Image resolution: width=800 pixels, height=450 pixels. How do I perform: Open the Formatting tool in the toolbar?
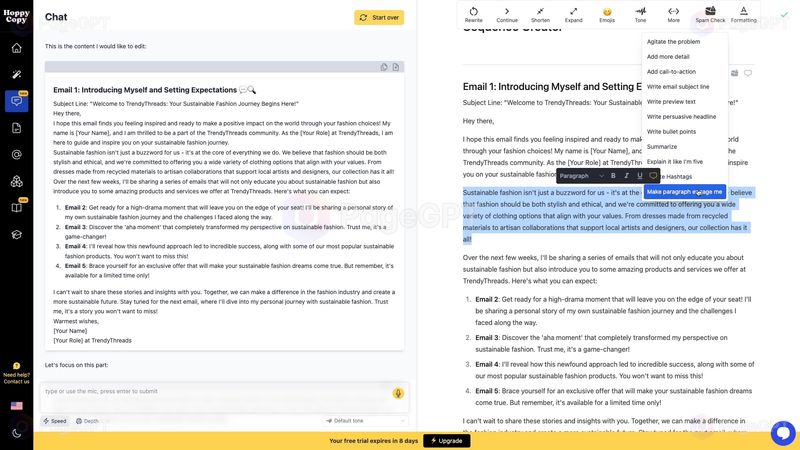(743, 15)
